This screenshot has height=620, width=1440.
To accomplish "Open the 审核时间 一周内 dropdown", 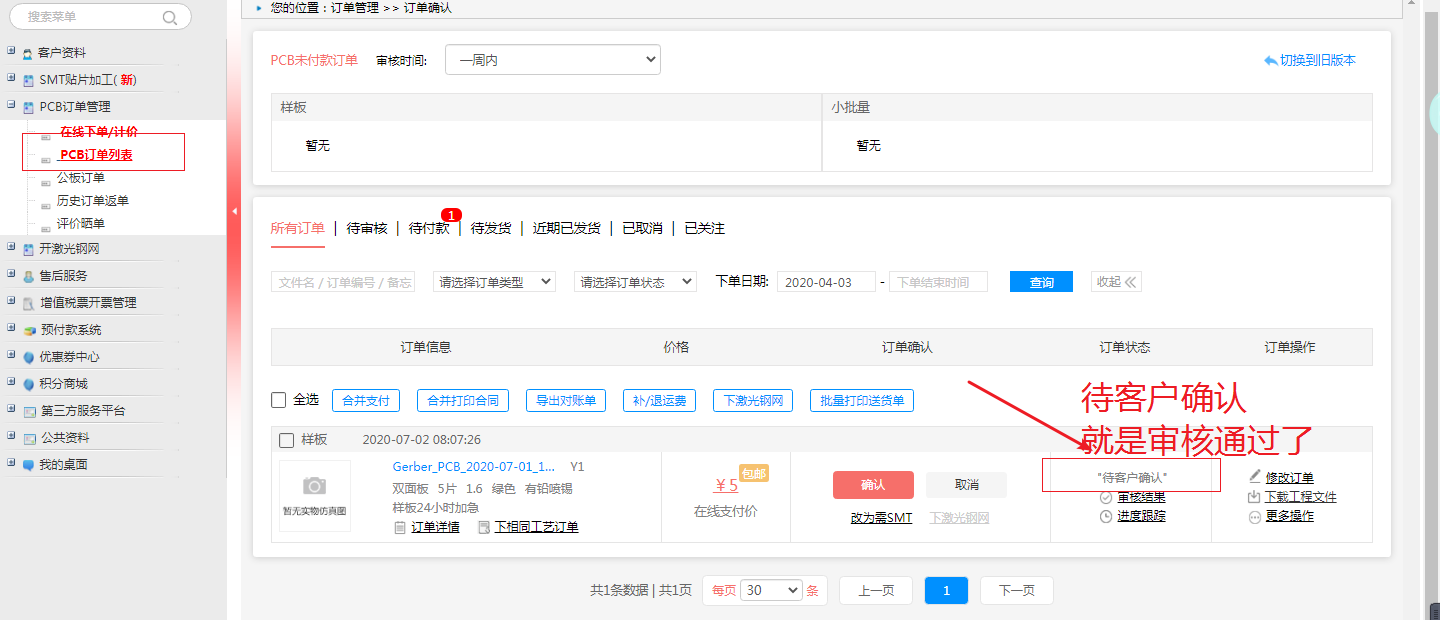I will [x=552, y=60].
